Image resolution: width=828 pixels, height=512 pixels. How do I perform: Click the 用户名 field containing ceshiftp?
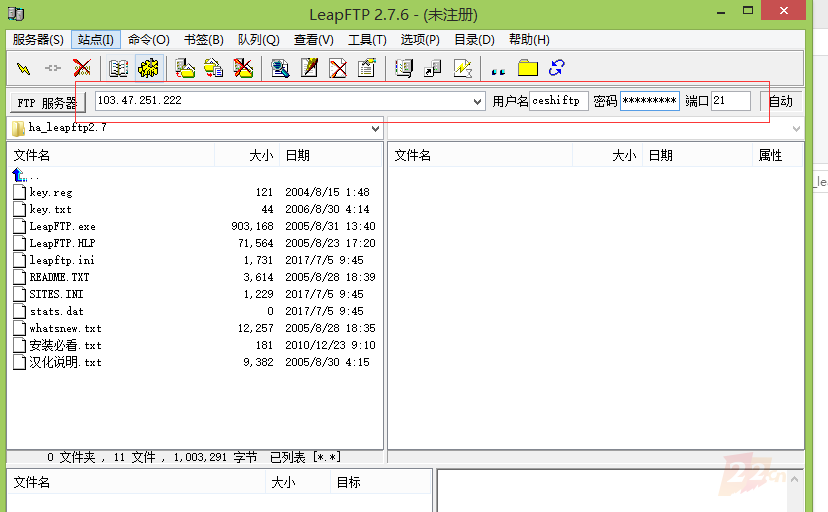coord(559,100)
